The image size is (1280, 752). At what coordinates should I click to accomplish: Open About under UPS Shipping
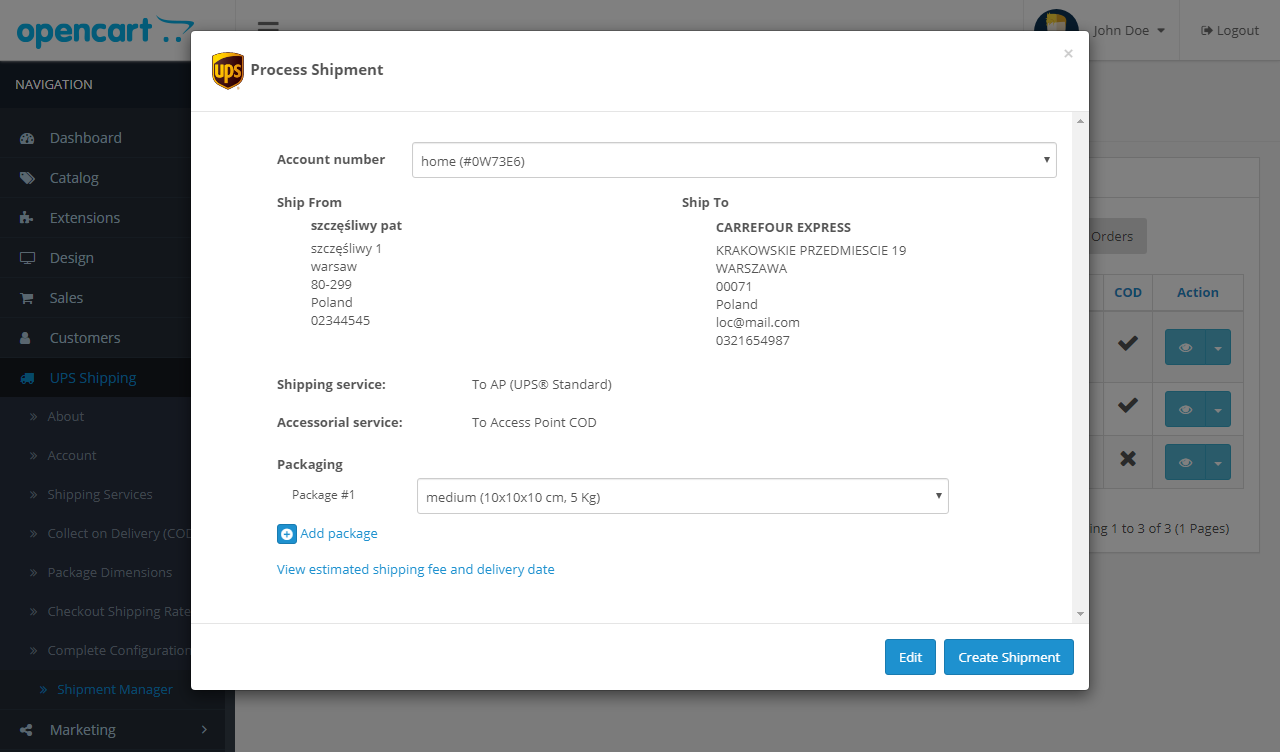pos(66,416)
